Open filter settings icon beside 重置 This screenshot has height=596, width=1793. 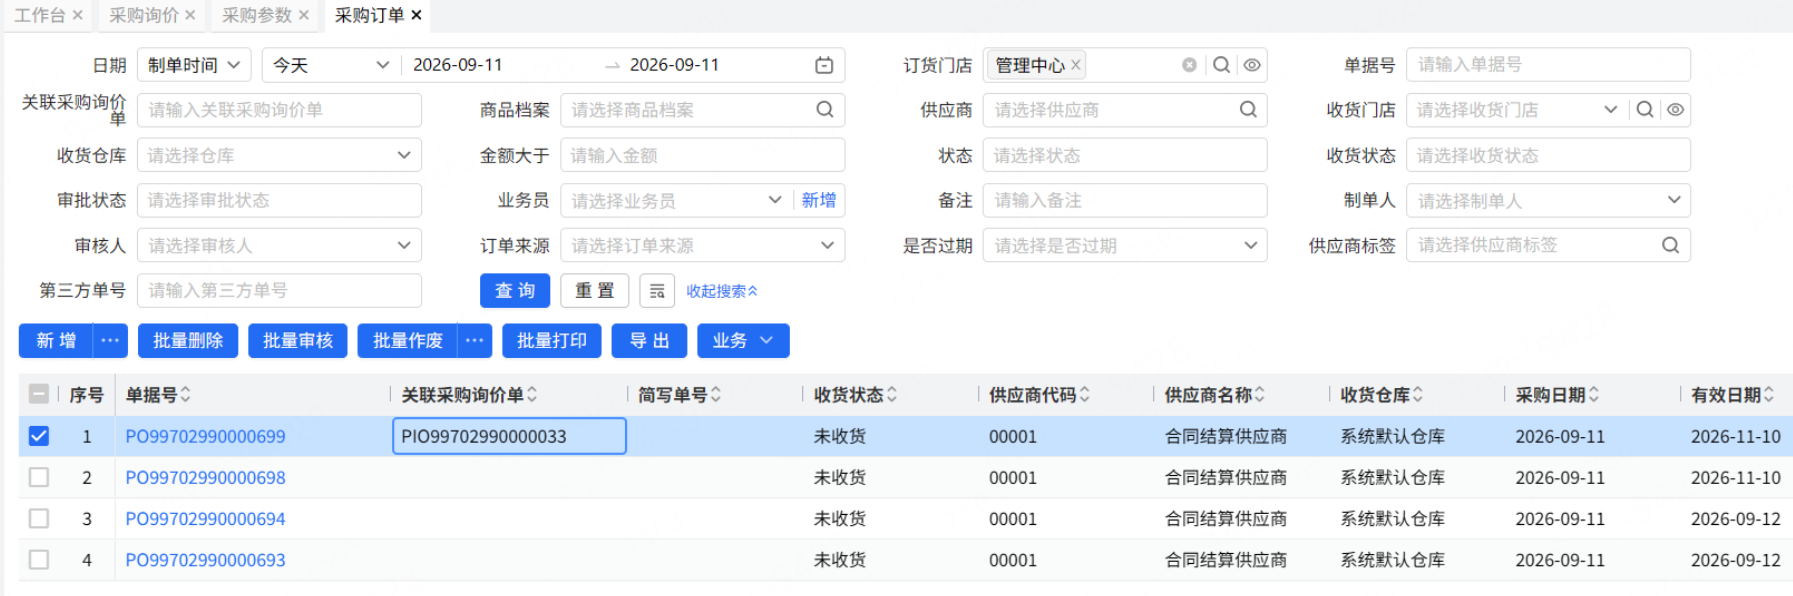(x=657, y=291)
